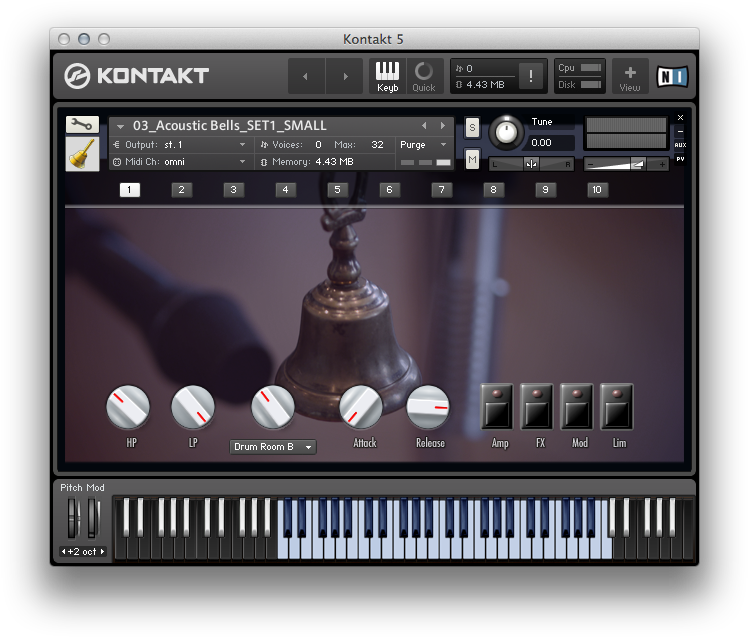Image resolution: width=748 pixels, height=637 pixels.
Task: Toggle the Keyb on-screen keyboard button
Action: tap(387, 76)
